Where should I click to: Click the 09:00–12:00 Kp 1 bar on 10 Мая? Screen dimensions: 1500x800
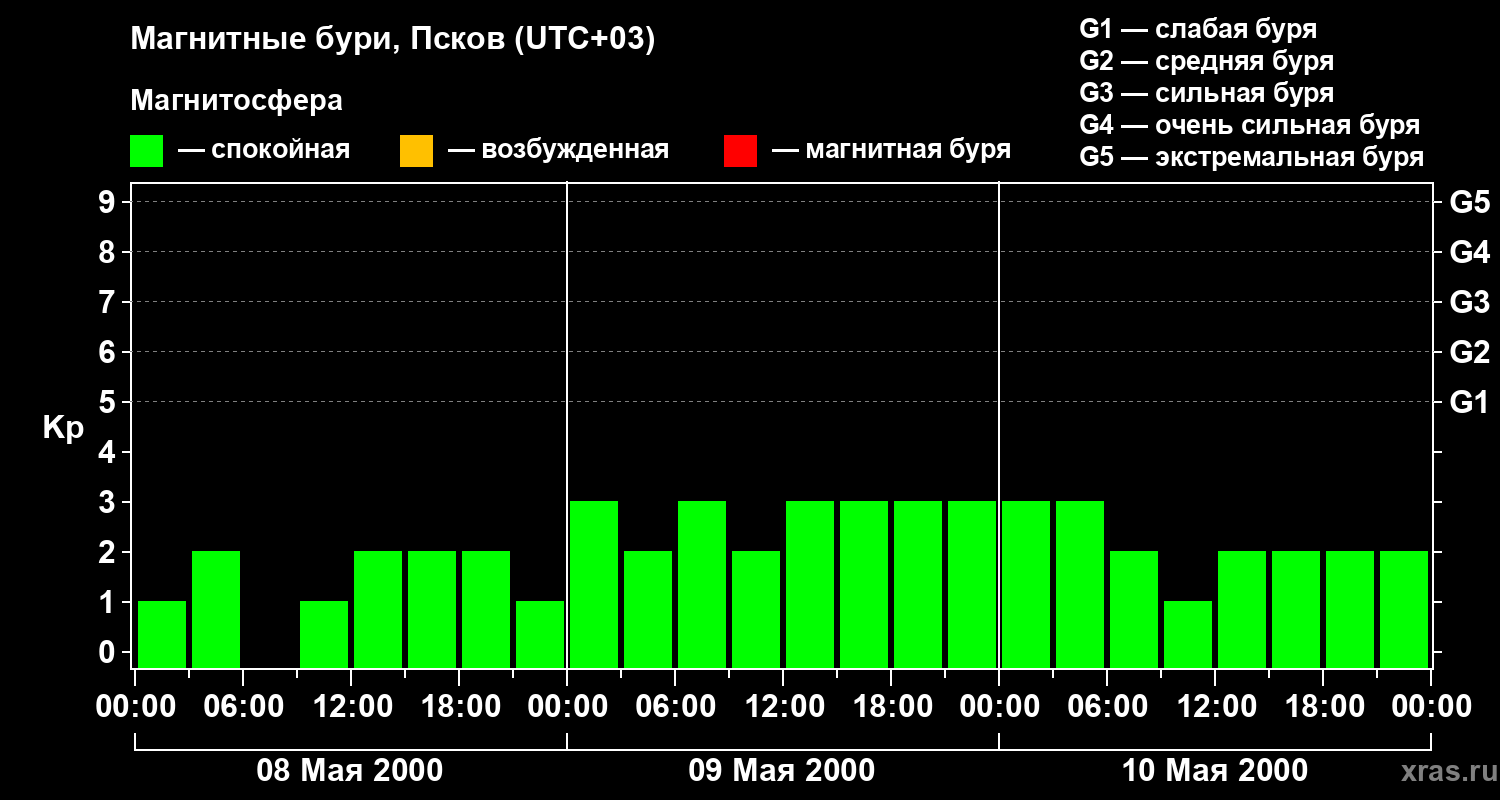point(1188,634)
